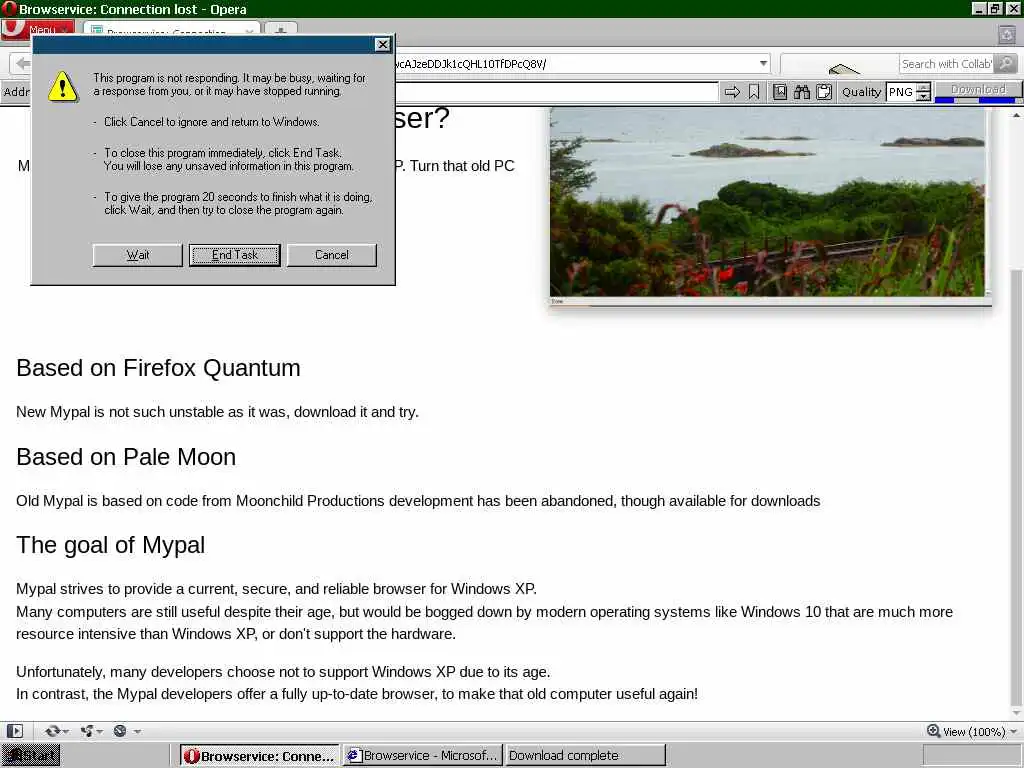1024x768 pixels.
Task: Open the Download complete taskbar window
Action: tap(585, 756)
